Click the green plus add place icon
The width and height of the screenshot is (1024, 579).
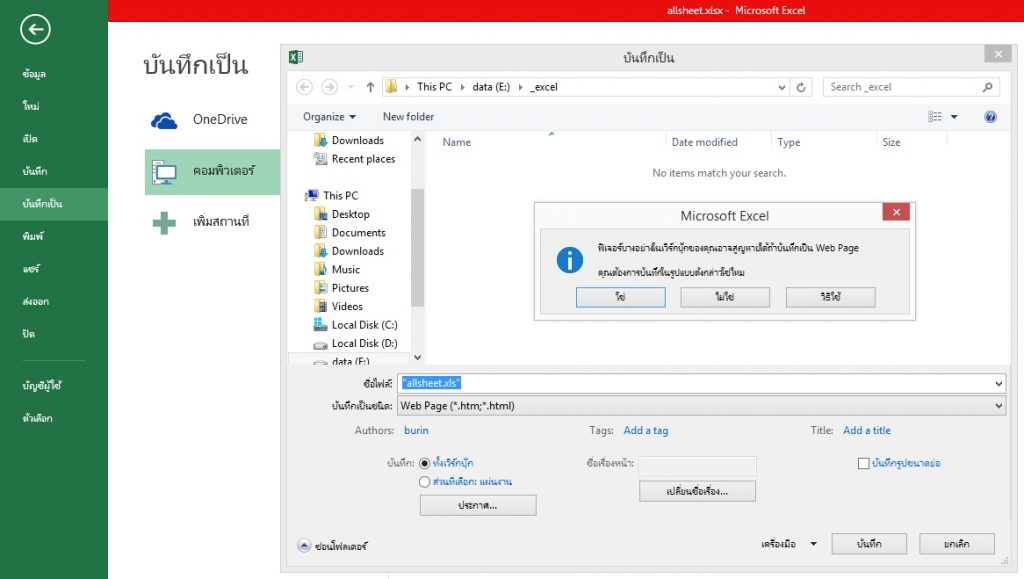pos(164,223)
